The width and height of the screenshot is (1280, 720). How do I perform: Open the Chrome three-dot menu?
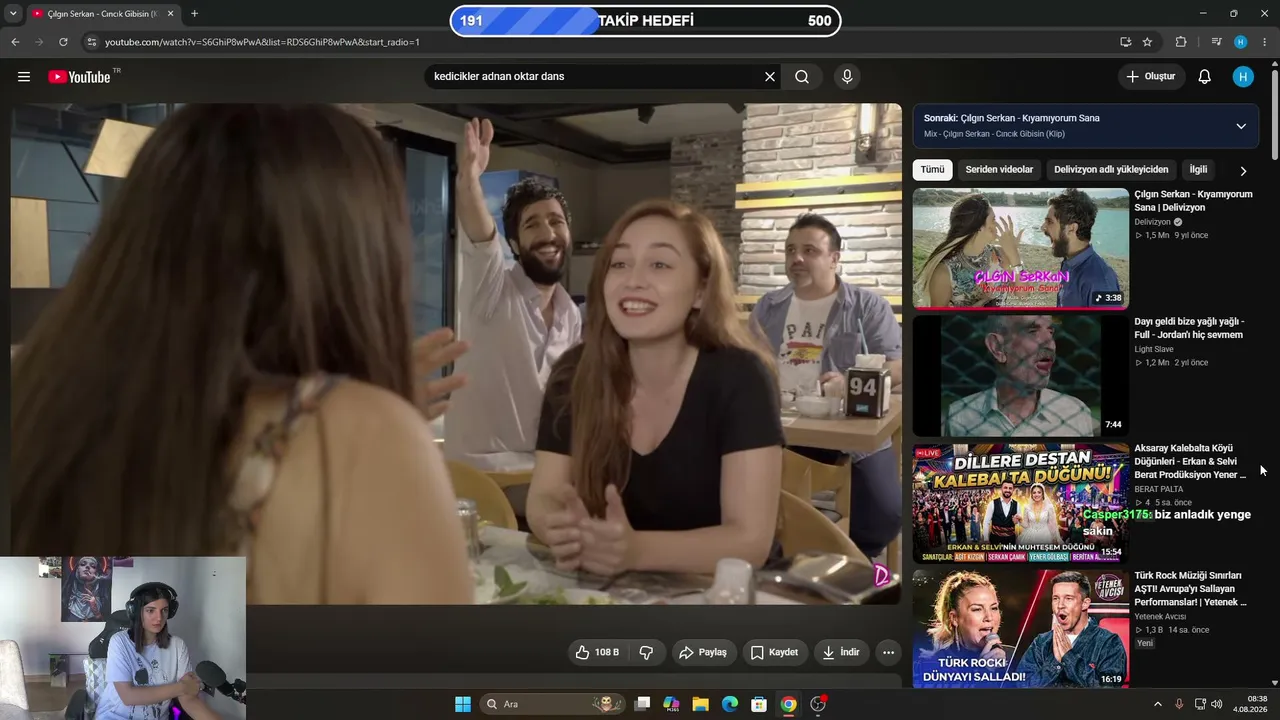1265,42
